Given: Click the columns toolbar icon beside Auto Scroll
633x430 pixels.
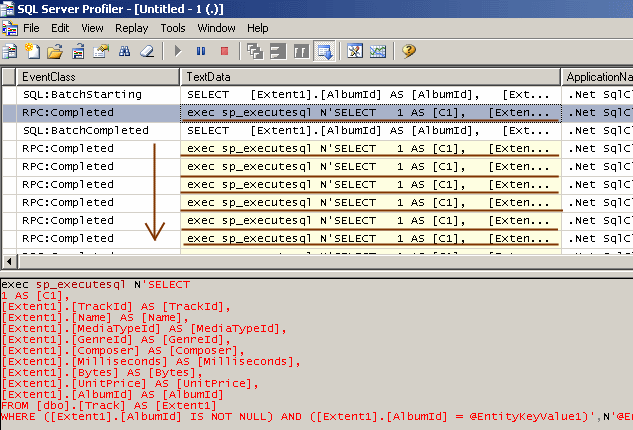Looking at the screenshot, I should [x=301, y=51].
